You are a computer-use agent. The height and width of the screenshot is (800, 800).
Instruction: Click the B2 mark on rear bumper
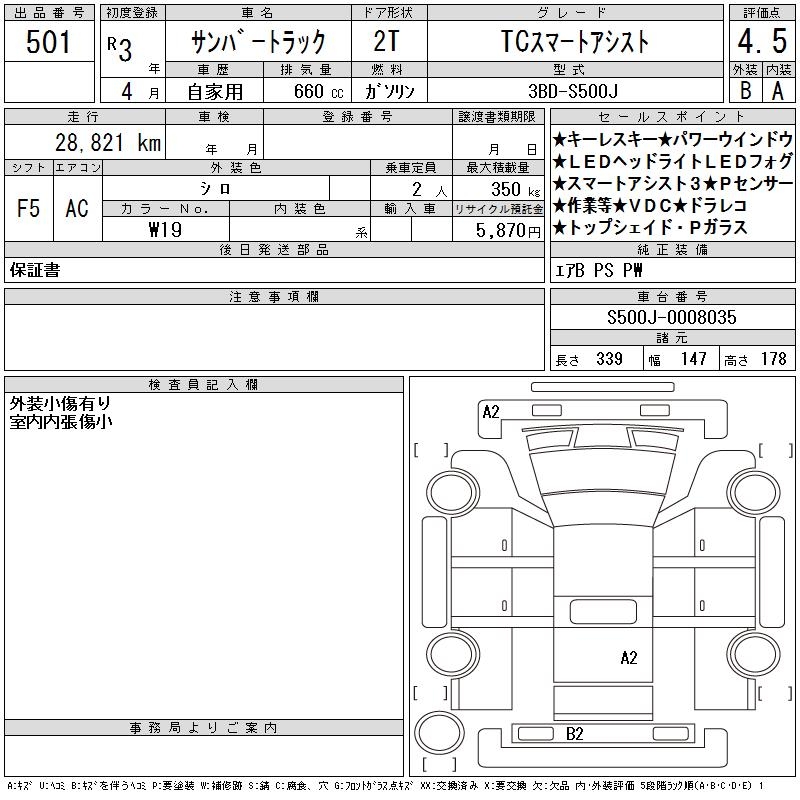[x=574, y=734]
